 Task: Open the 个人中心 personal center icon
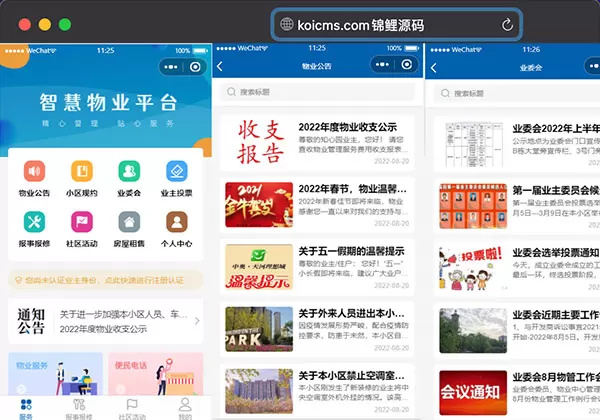176,222
